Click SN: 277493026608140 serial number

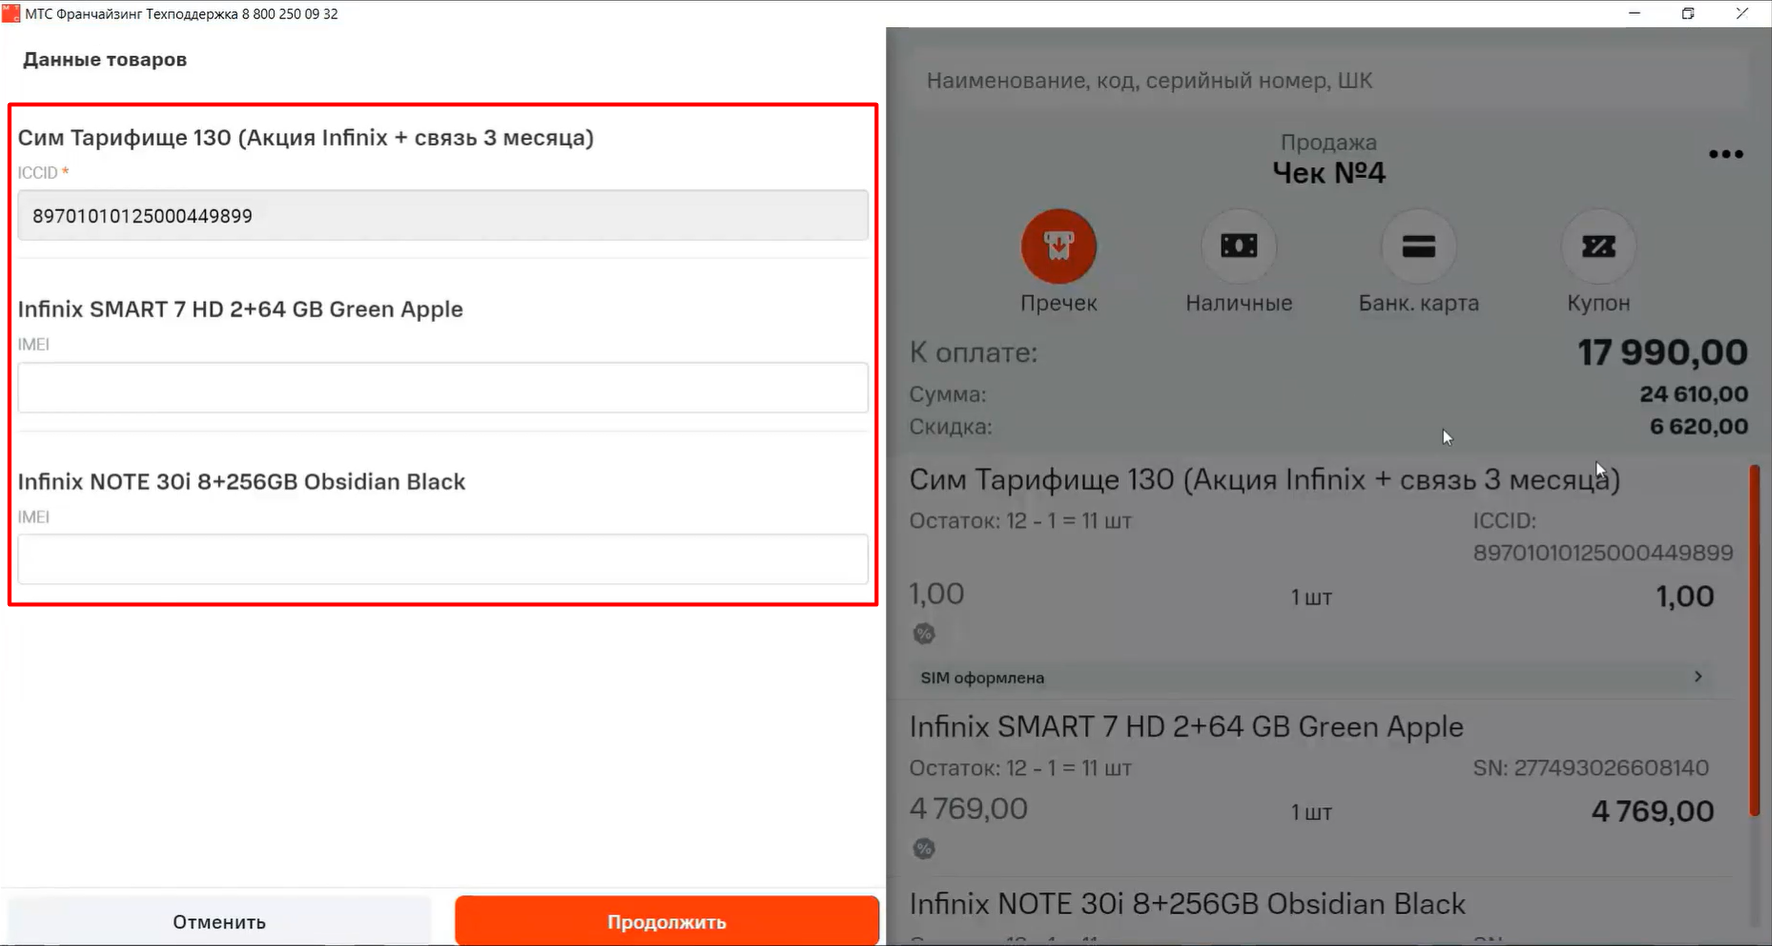[x=1591, y=768]
